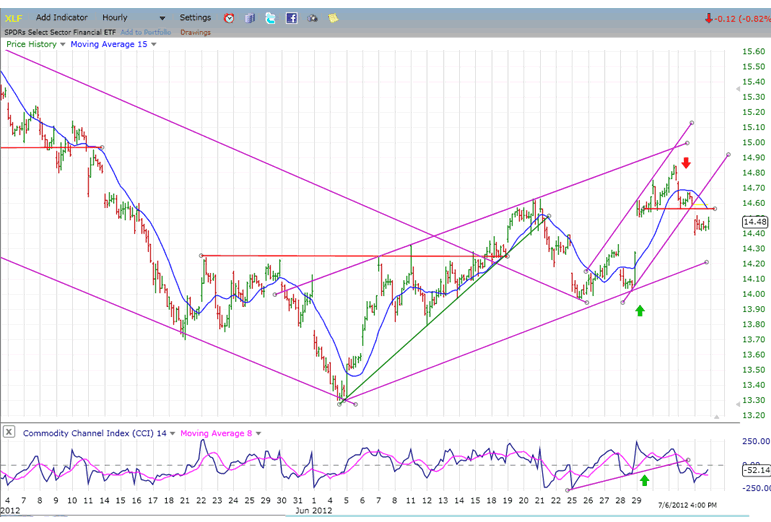Share the chart on Twitter
Image resolution: width=771 pixels, height=522 pixels.
coord(271,18)
